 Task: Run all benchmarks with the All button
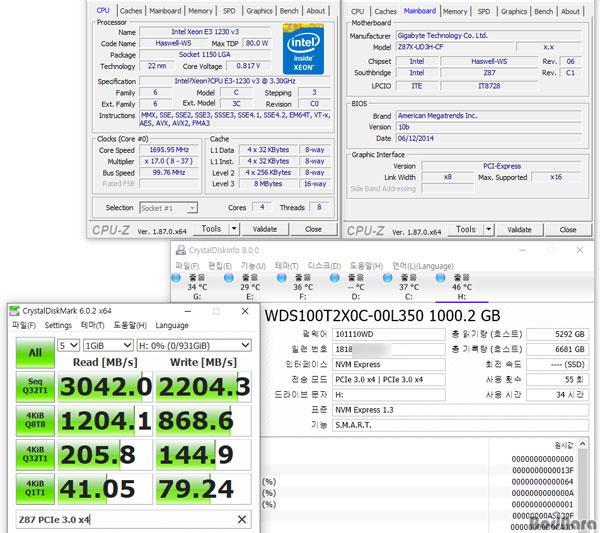35,353
